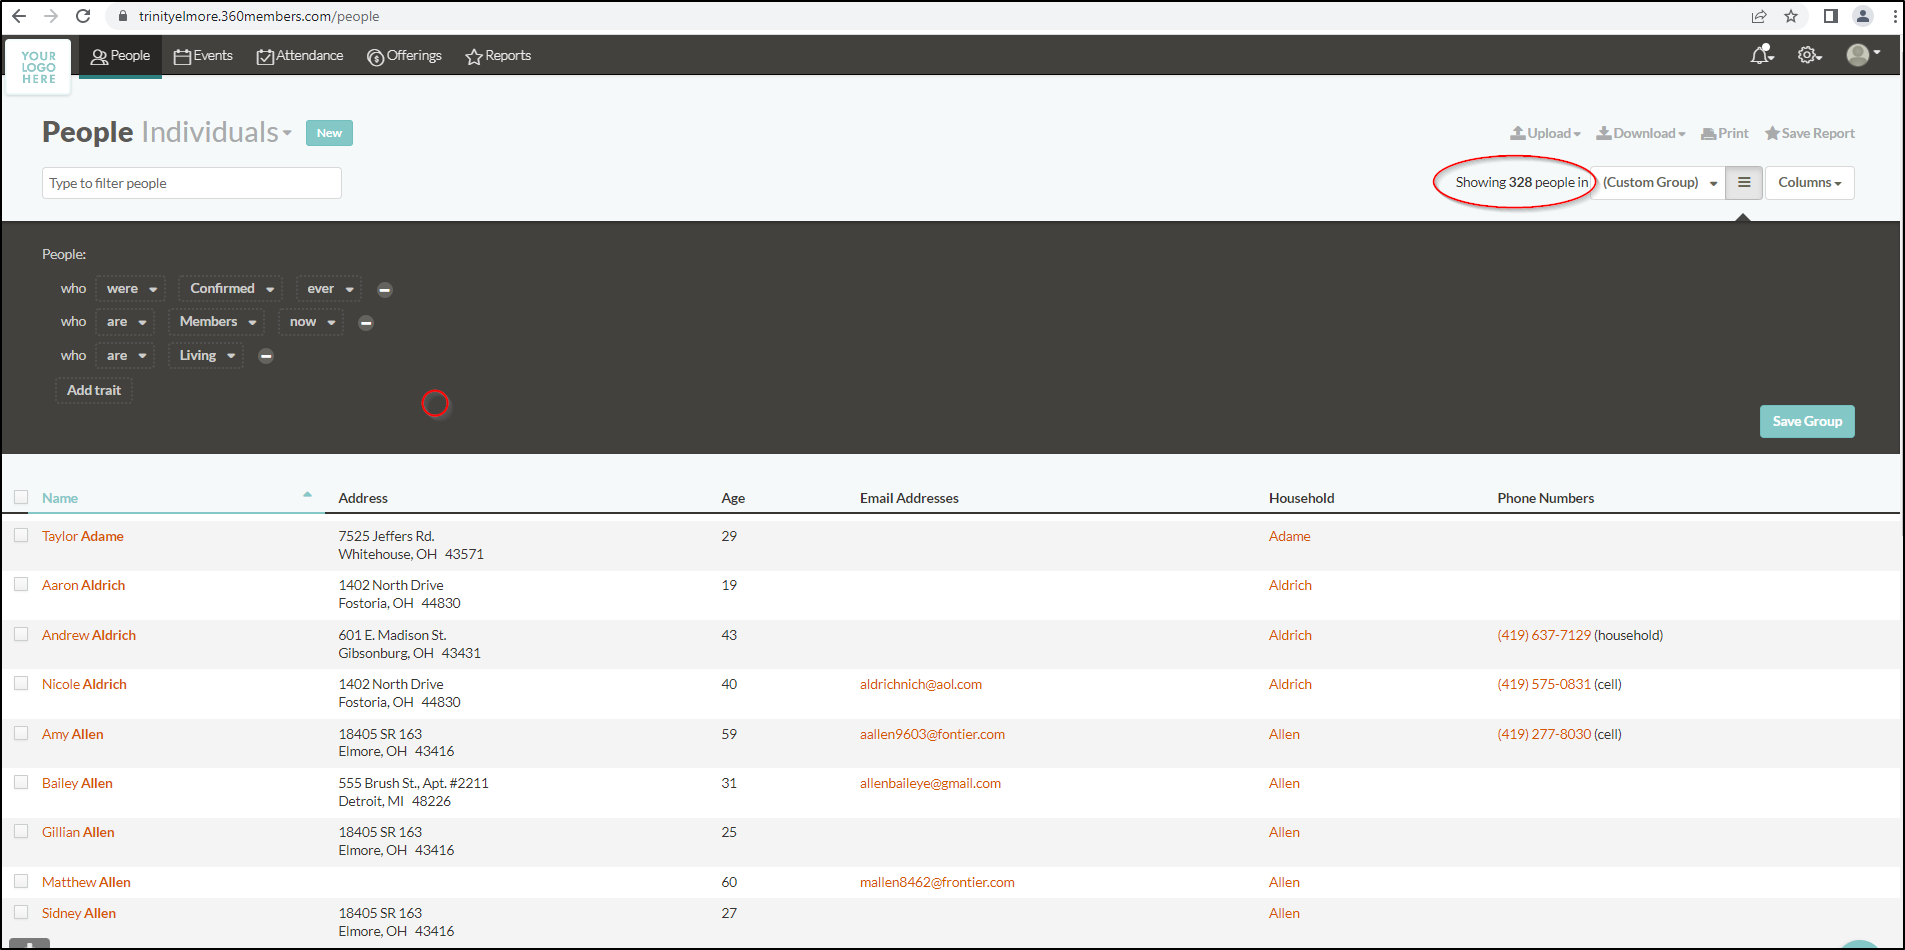Click phone number (419) 637-7129
This screenshot has height=950, width=1905.
tap(1544, 635)
